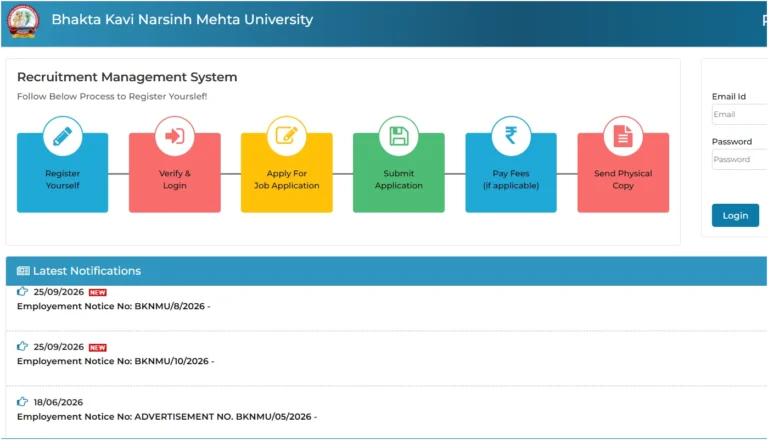Viewport: 768px width, 440px height.
Task: Click the pointing-hand icon next to BKNMU/10/2026 notice date
Action: (22, 346)
